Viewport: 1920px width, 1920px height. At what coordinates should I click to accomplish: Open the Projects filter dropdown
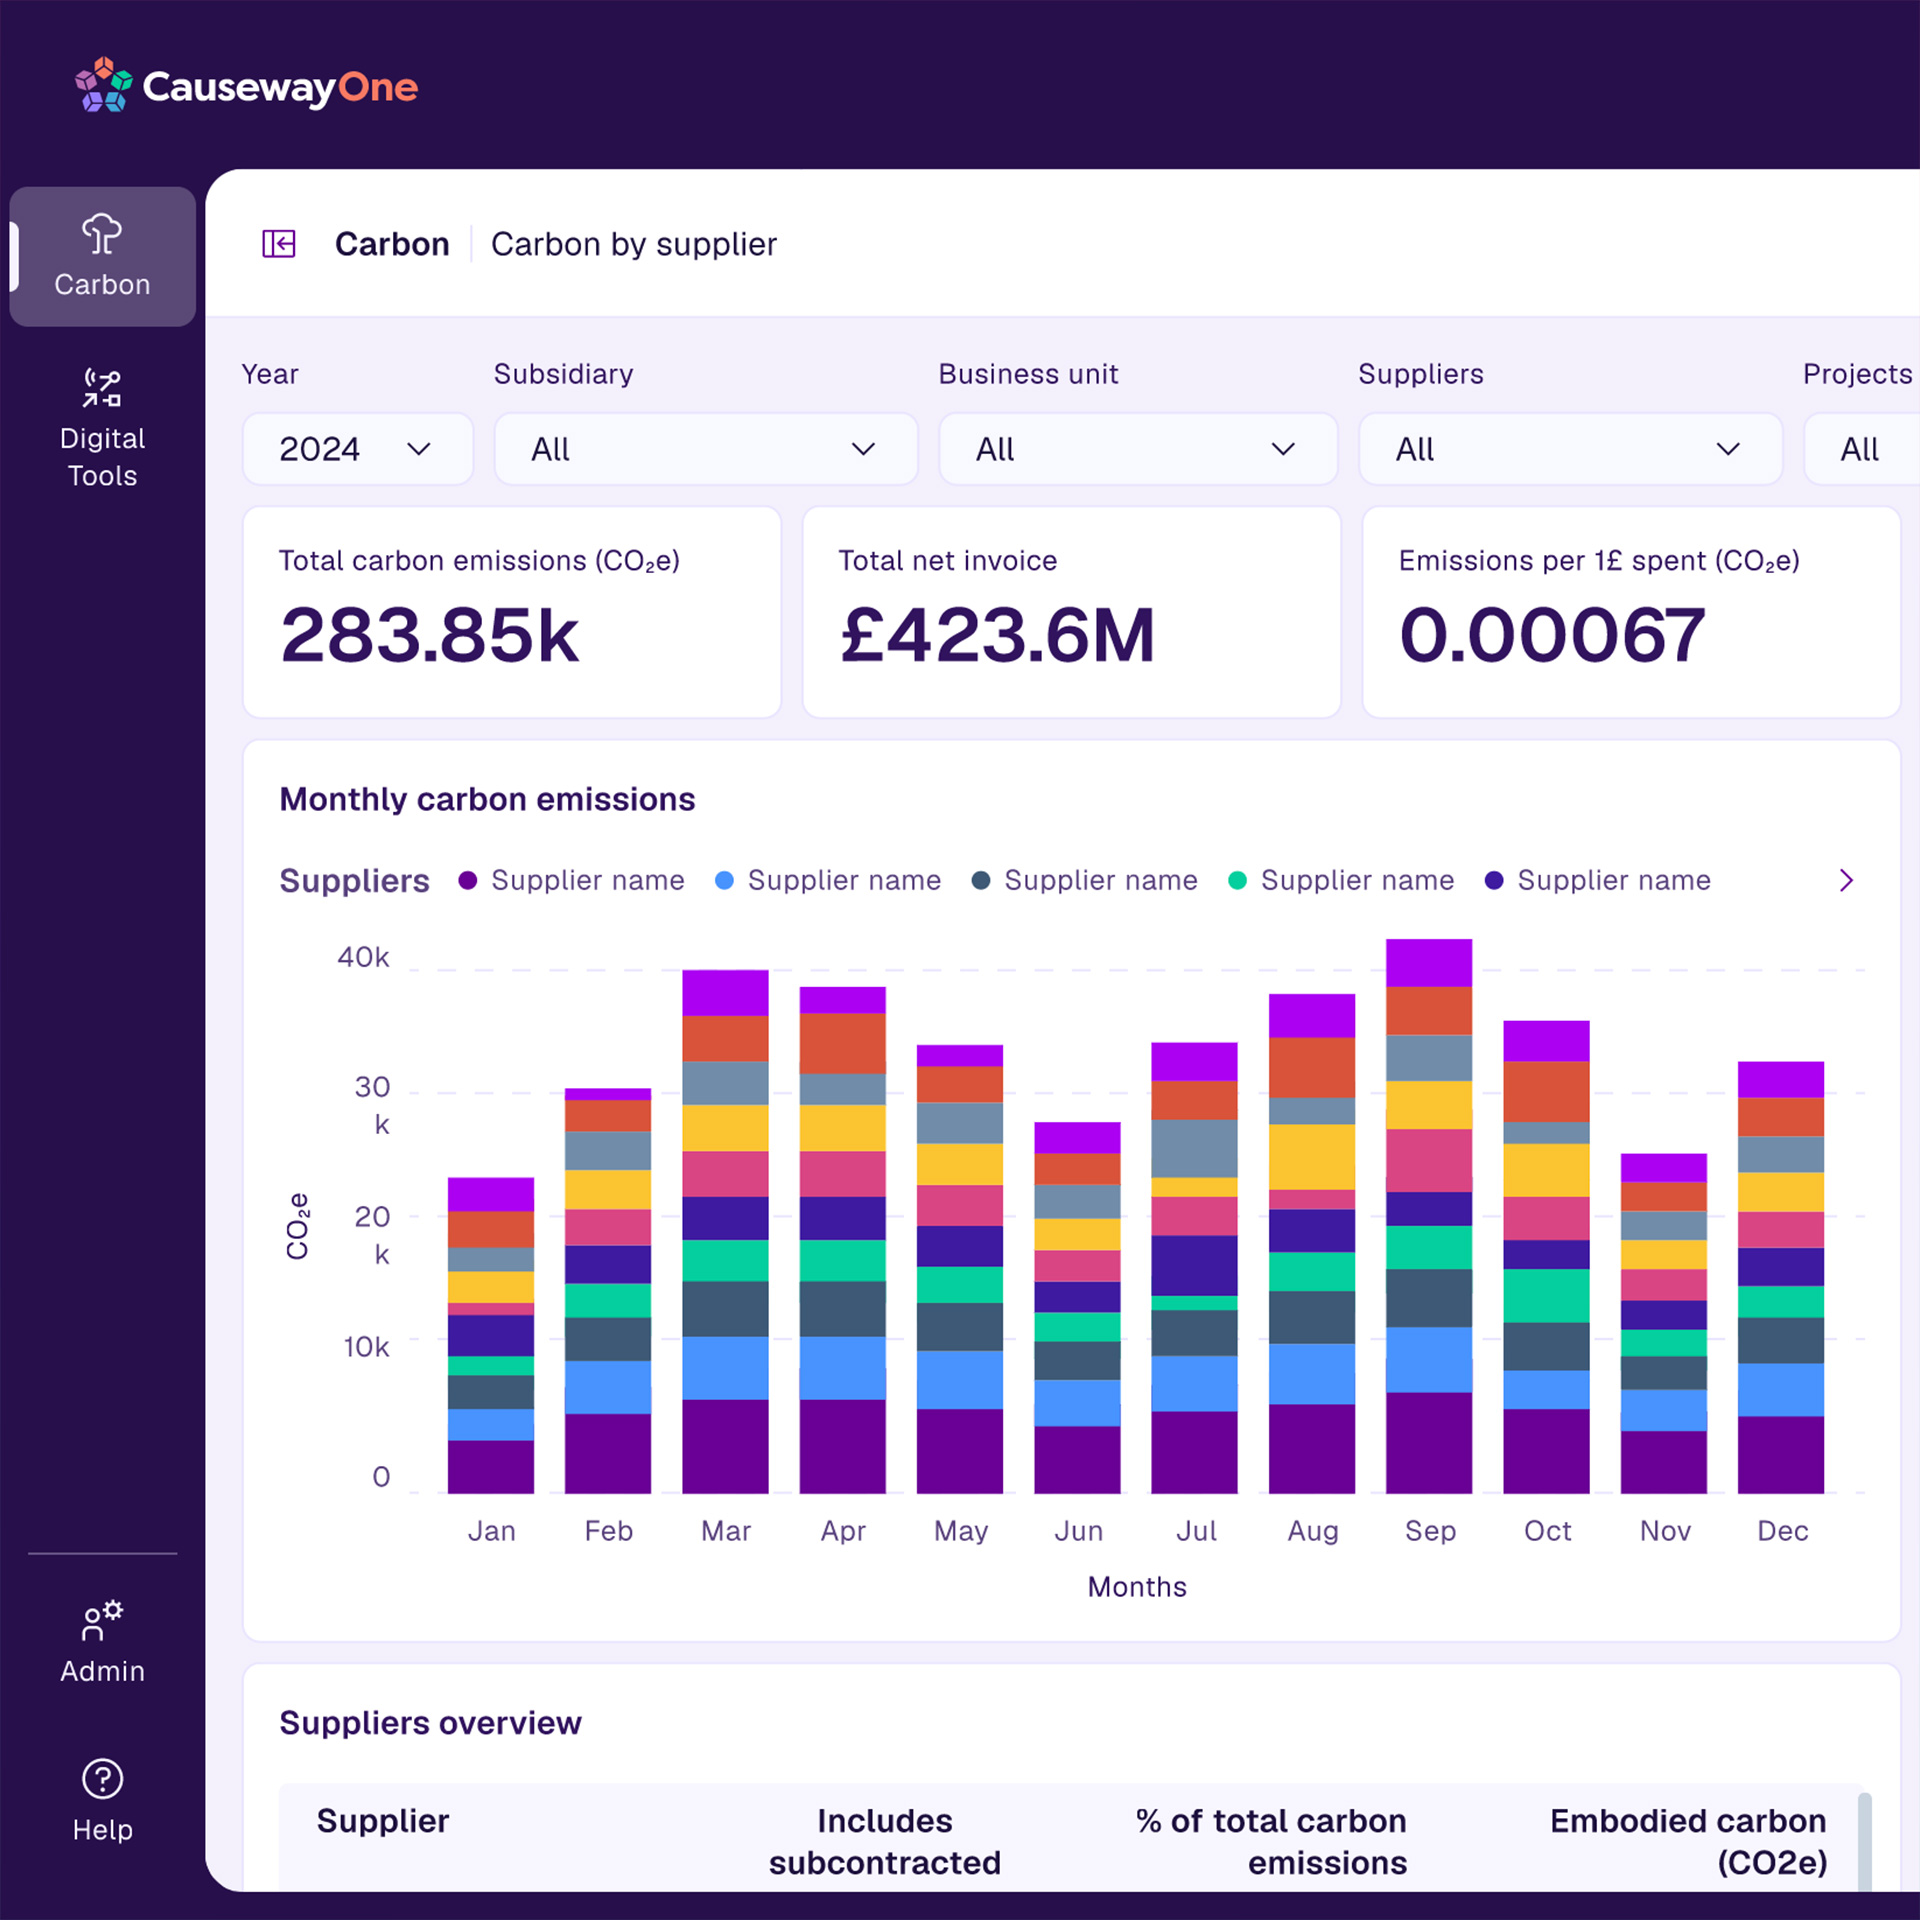click(x=1862, y=449)
